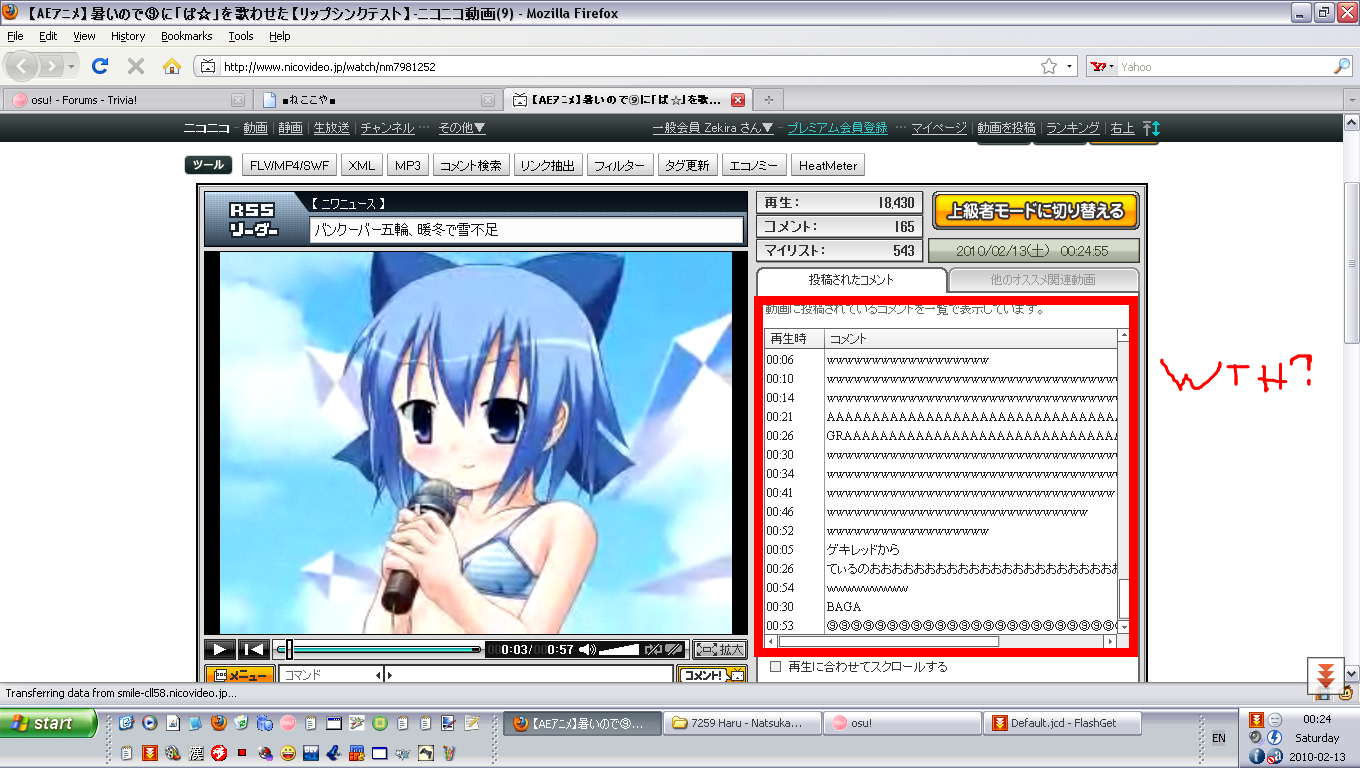Click the HeatMeter tool button
Screen dimensions: 1360x768
tap(828, 165)
